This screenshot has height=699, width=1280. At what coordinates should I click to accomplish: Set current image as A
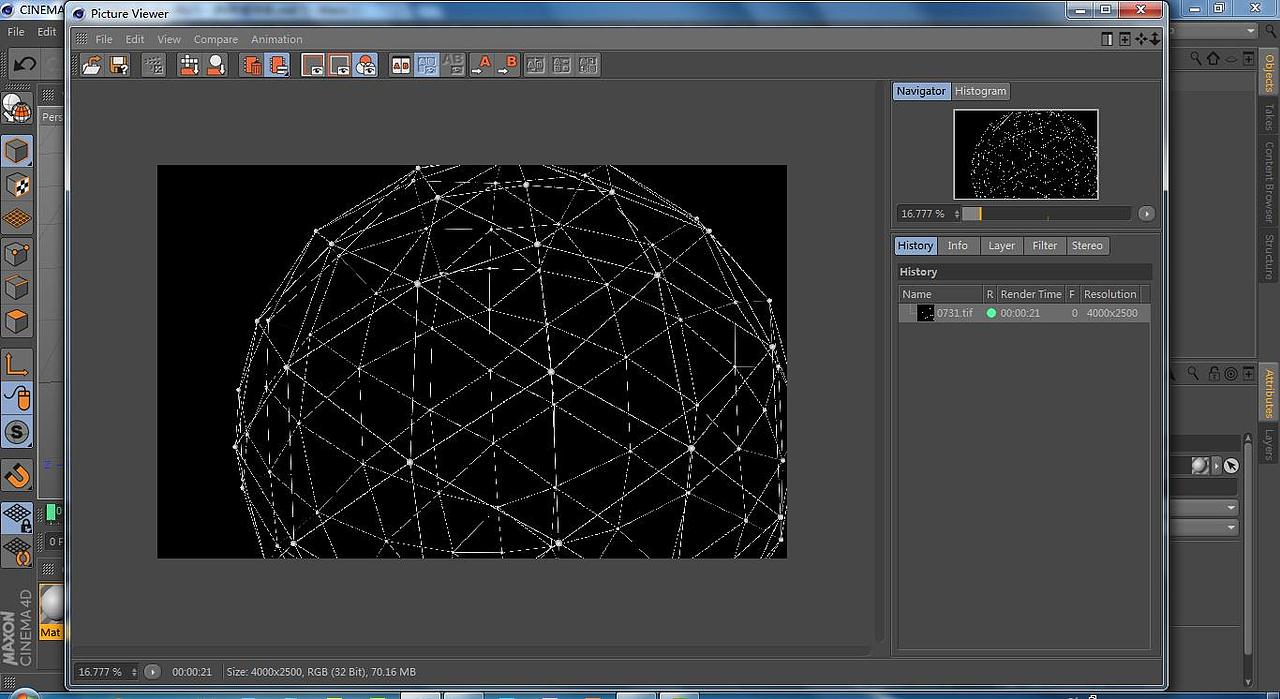pyautogui.click(x=481, y=65)
